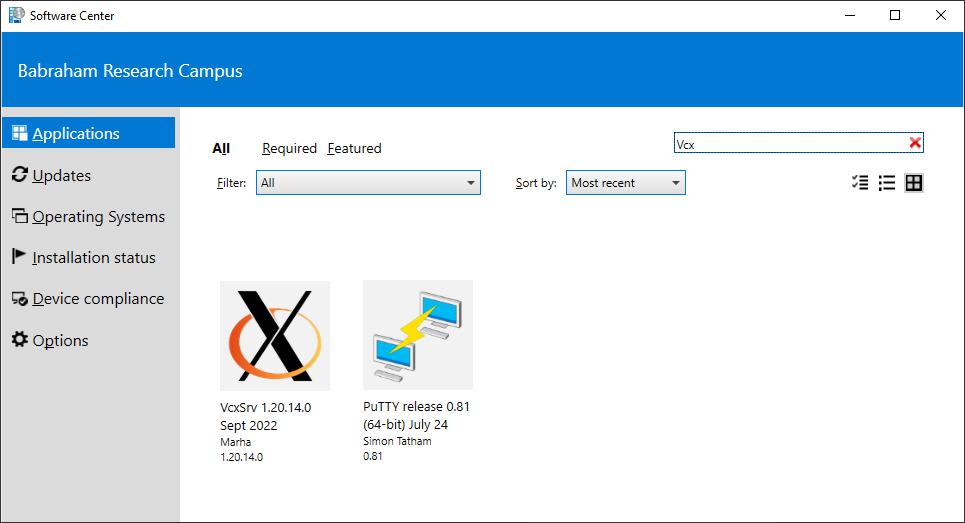Switch to tile grid view
The width and height of the screenshot is (965, 523).
(914, 183)
